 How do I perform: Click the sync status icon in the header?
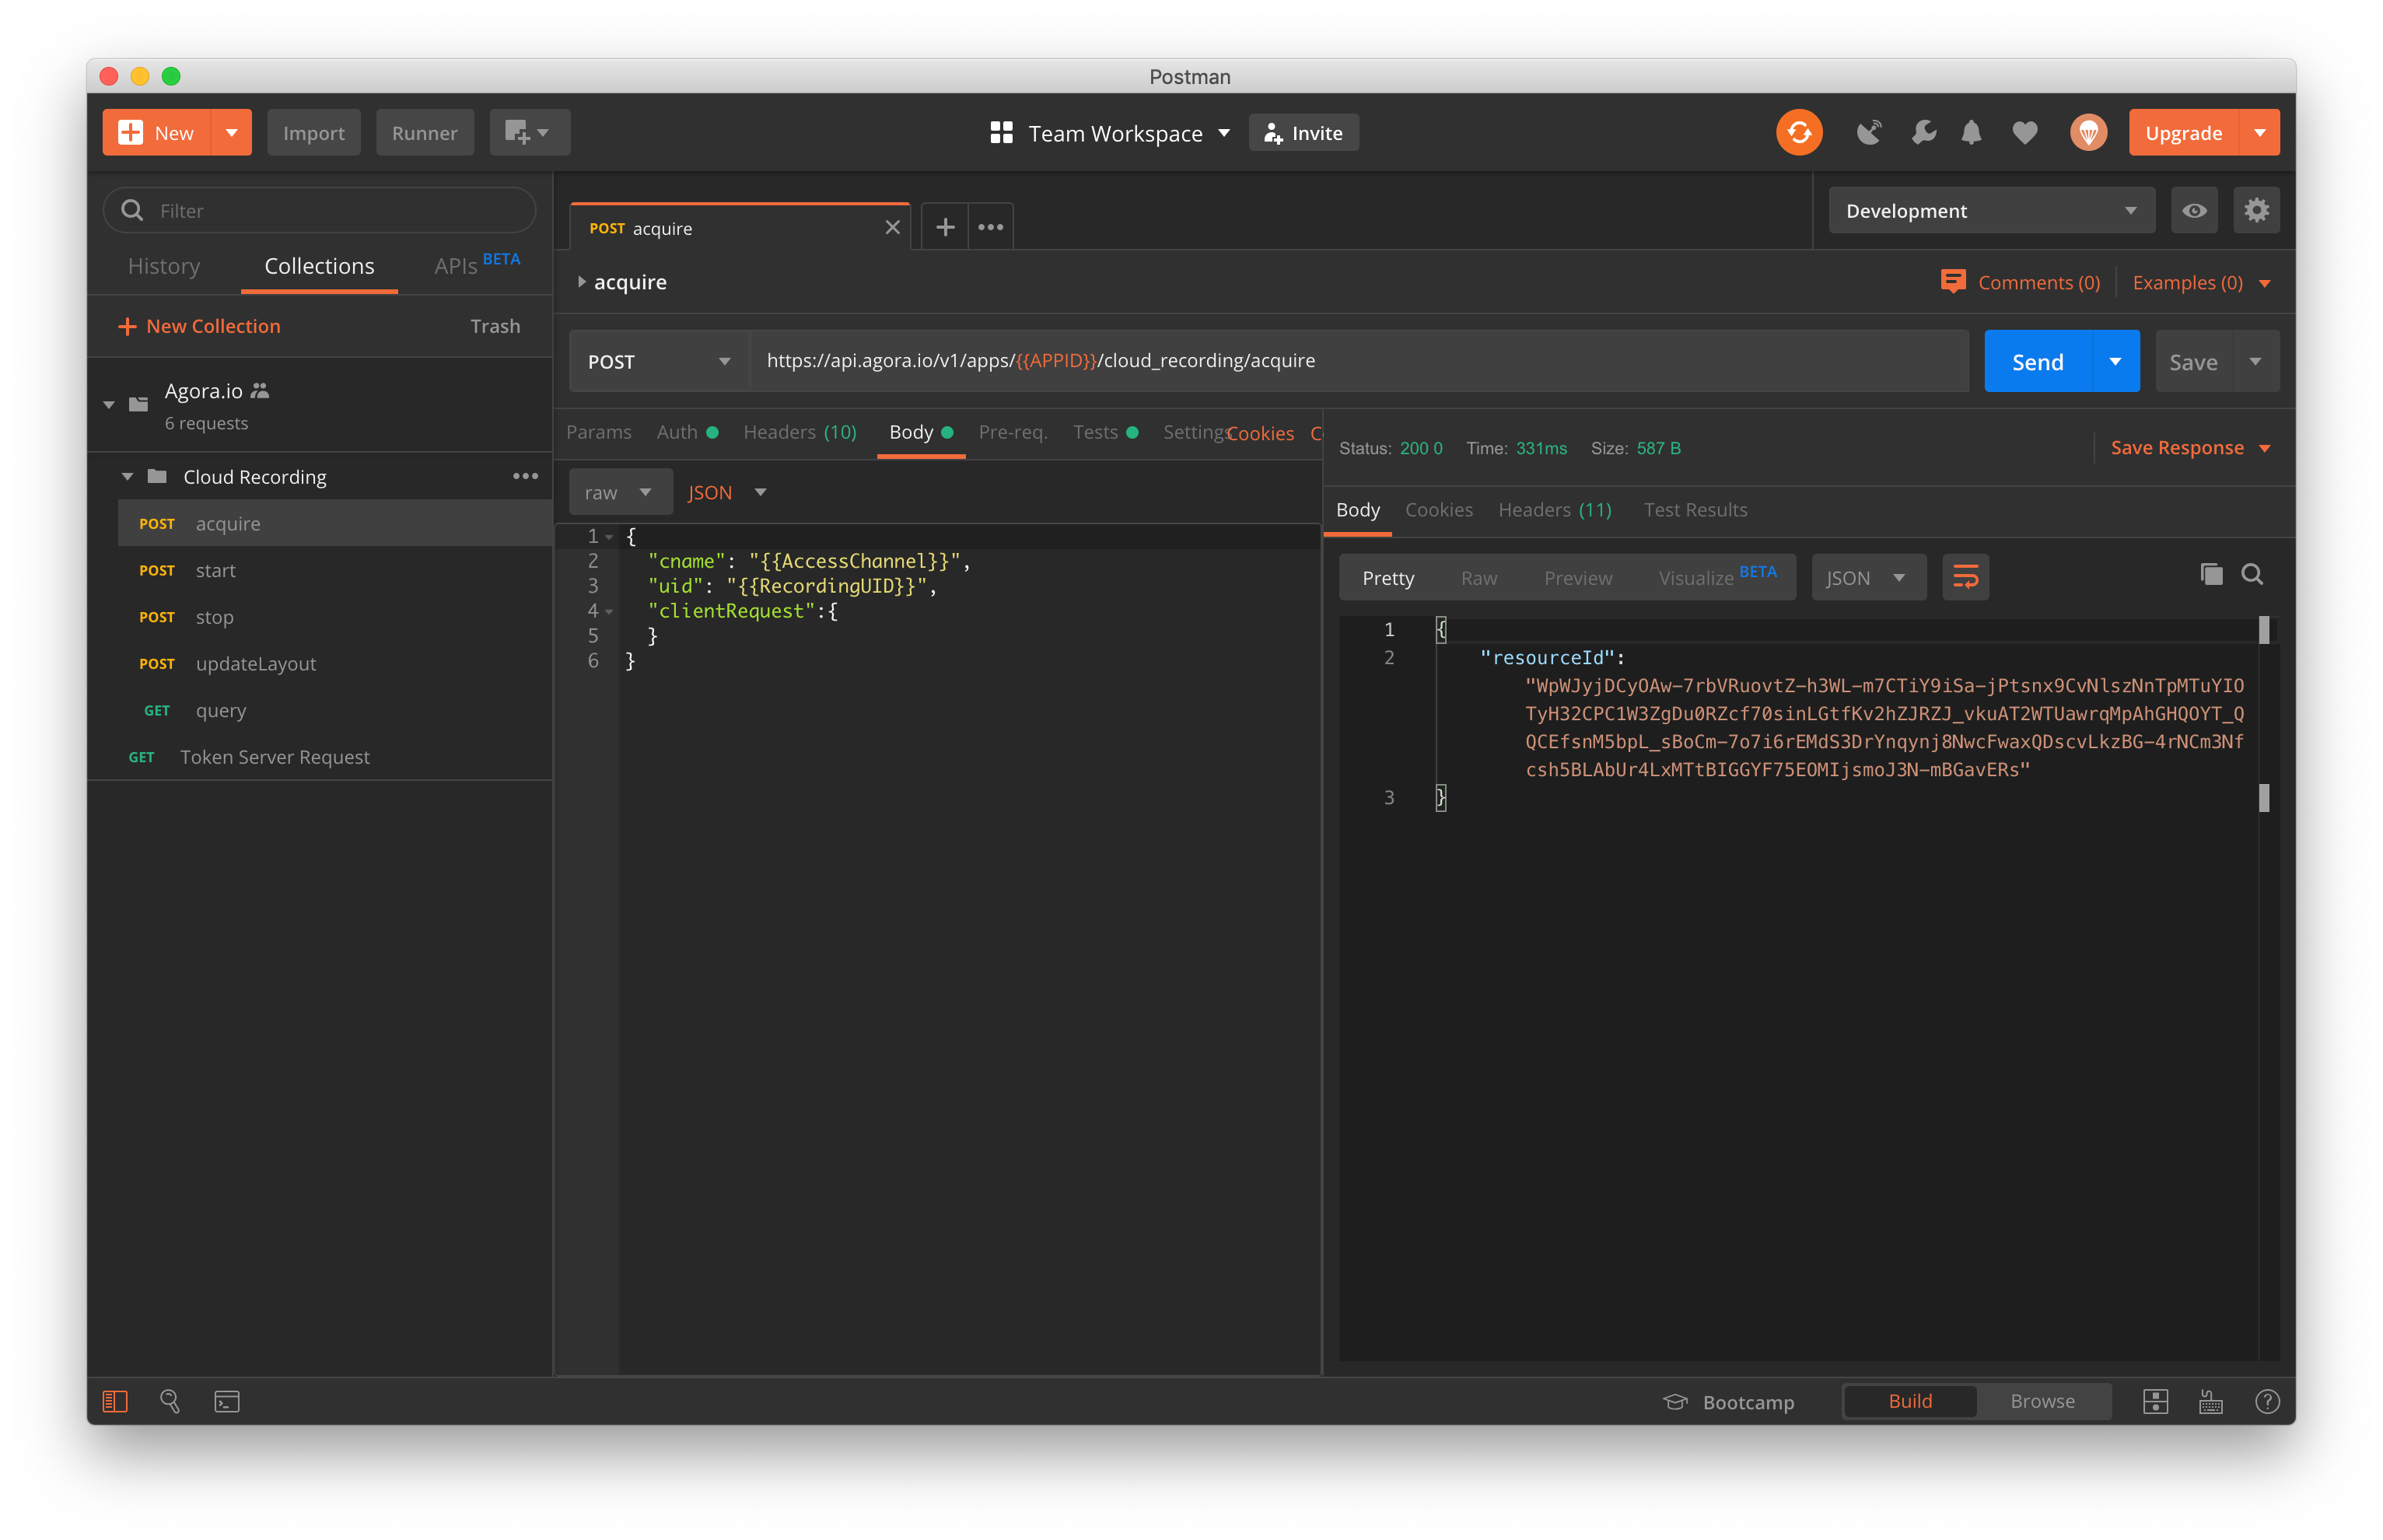click(x=1798, y=132)
